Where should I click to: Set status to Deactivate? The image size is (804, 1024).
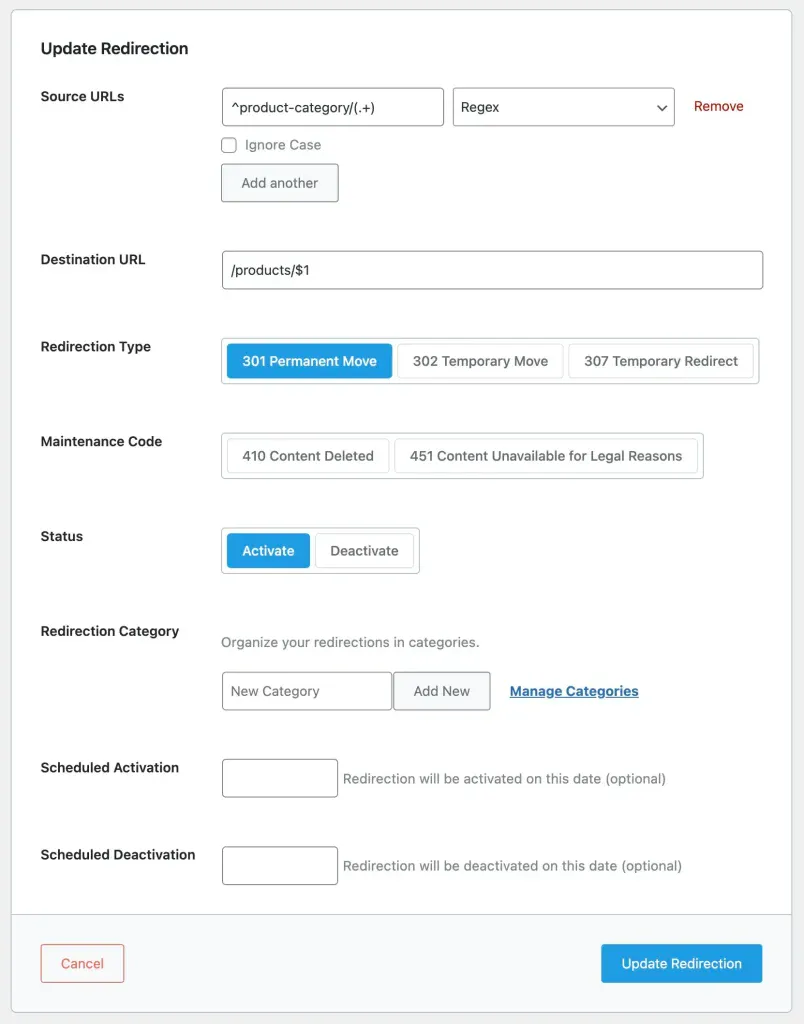364,551
